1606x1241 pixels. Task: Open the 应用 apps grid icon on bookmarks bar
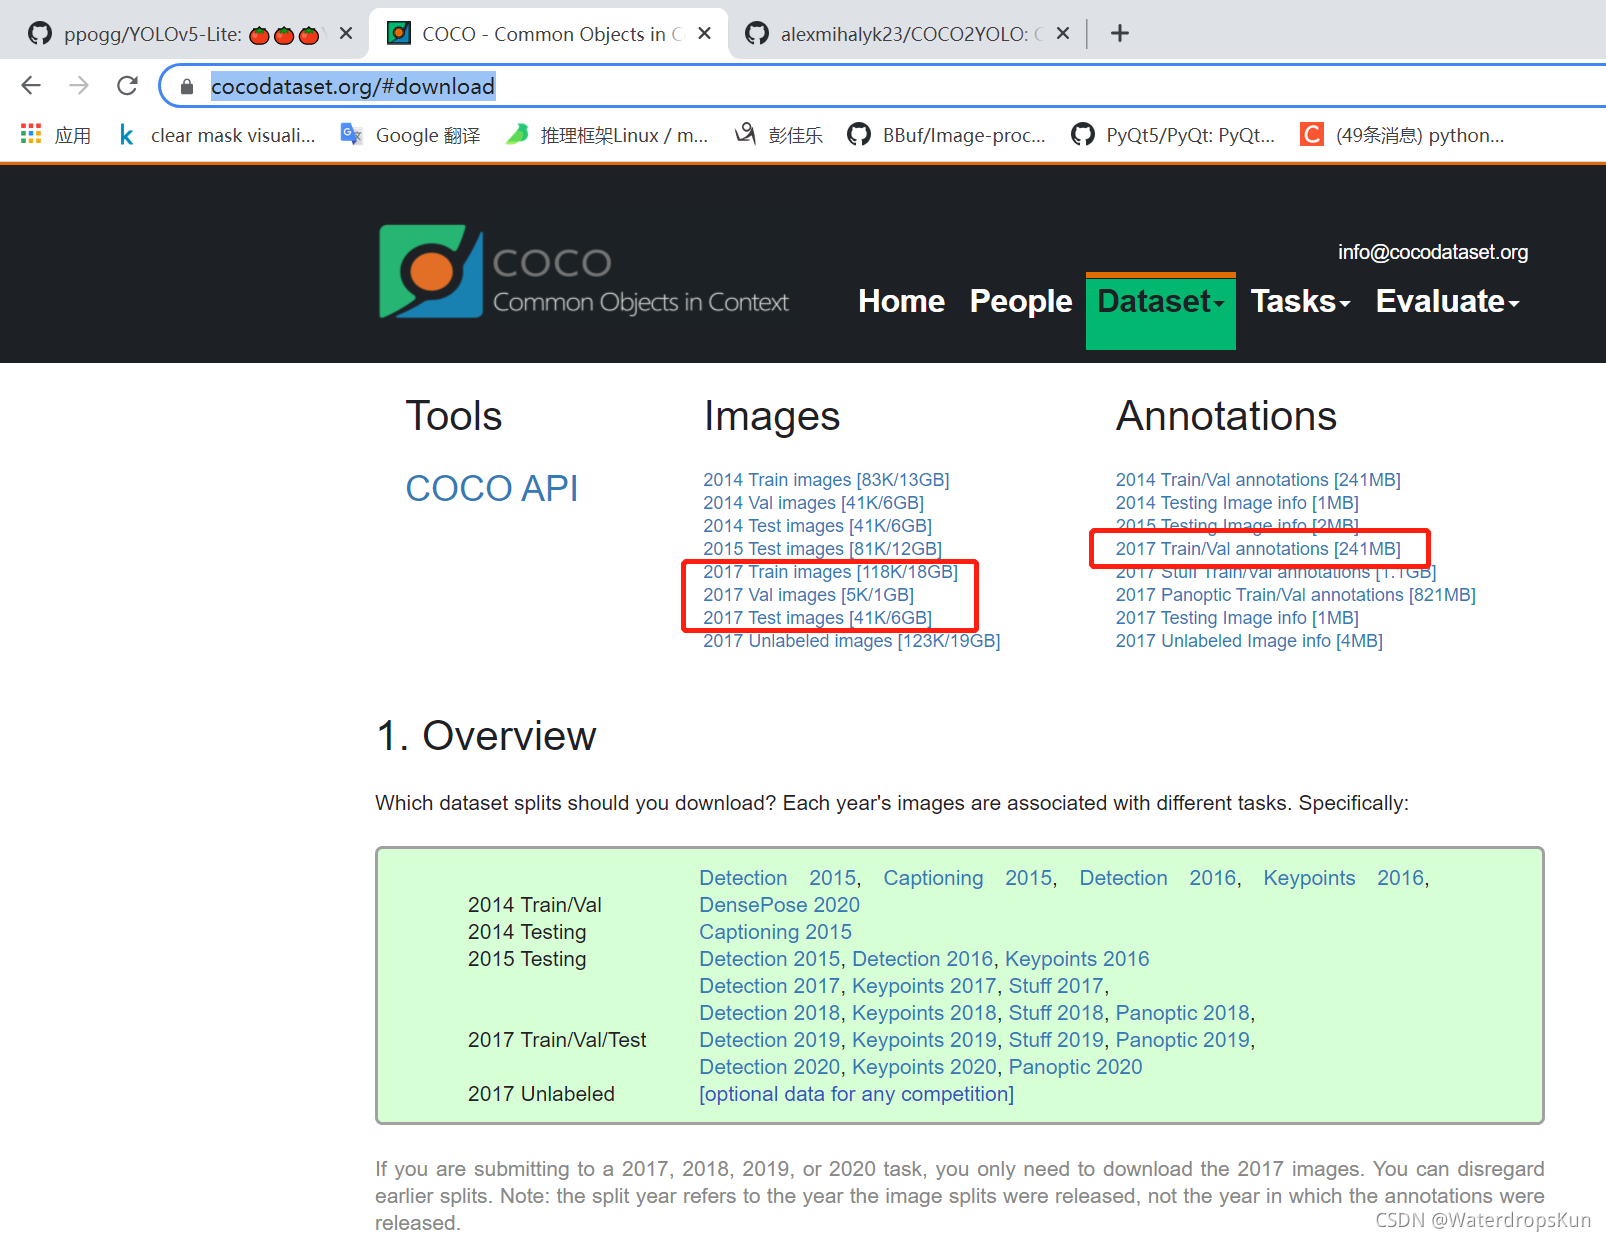(29, 133)
